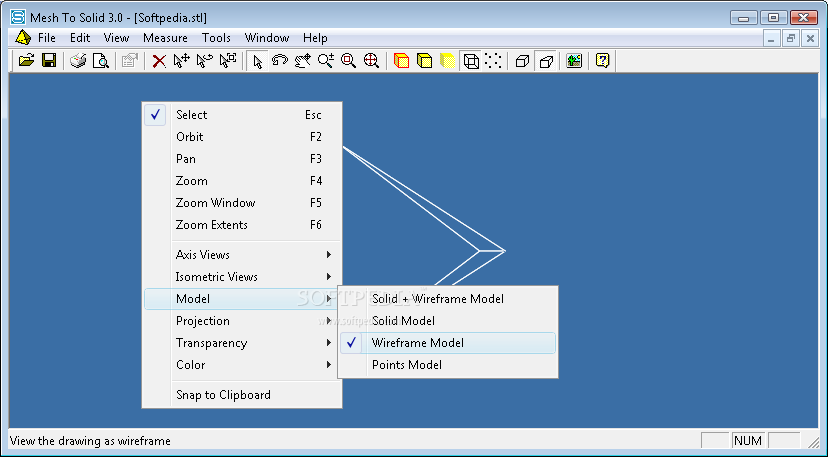Activate the Pan hand tool icon
Screen dimensions: 828x457
tap(303, 61)
